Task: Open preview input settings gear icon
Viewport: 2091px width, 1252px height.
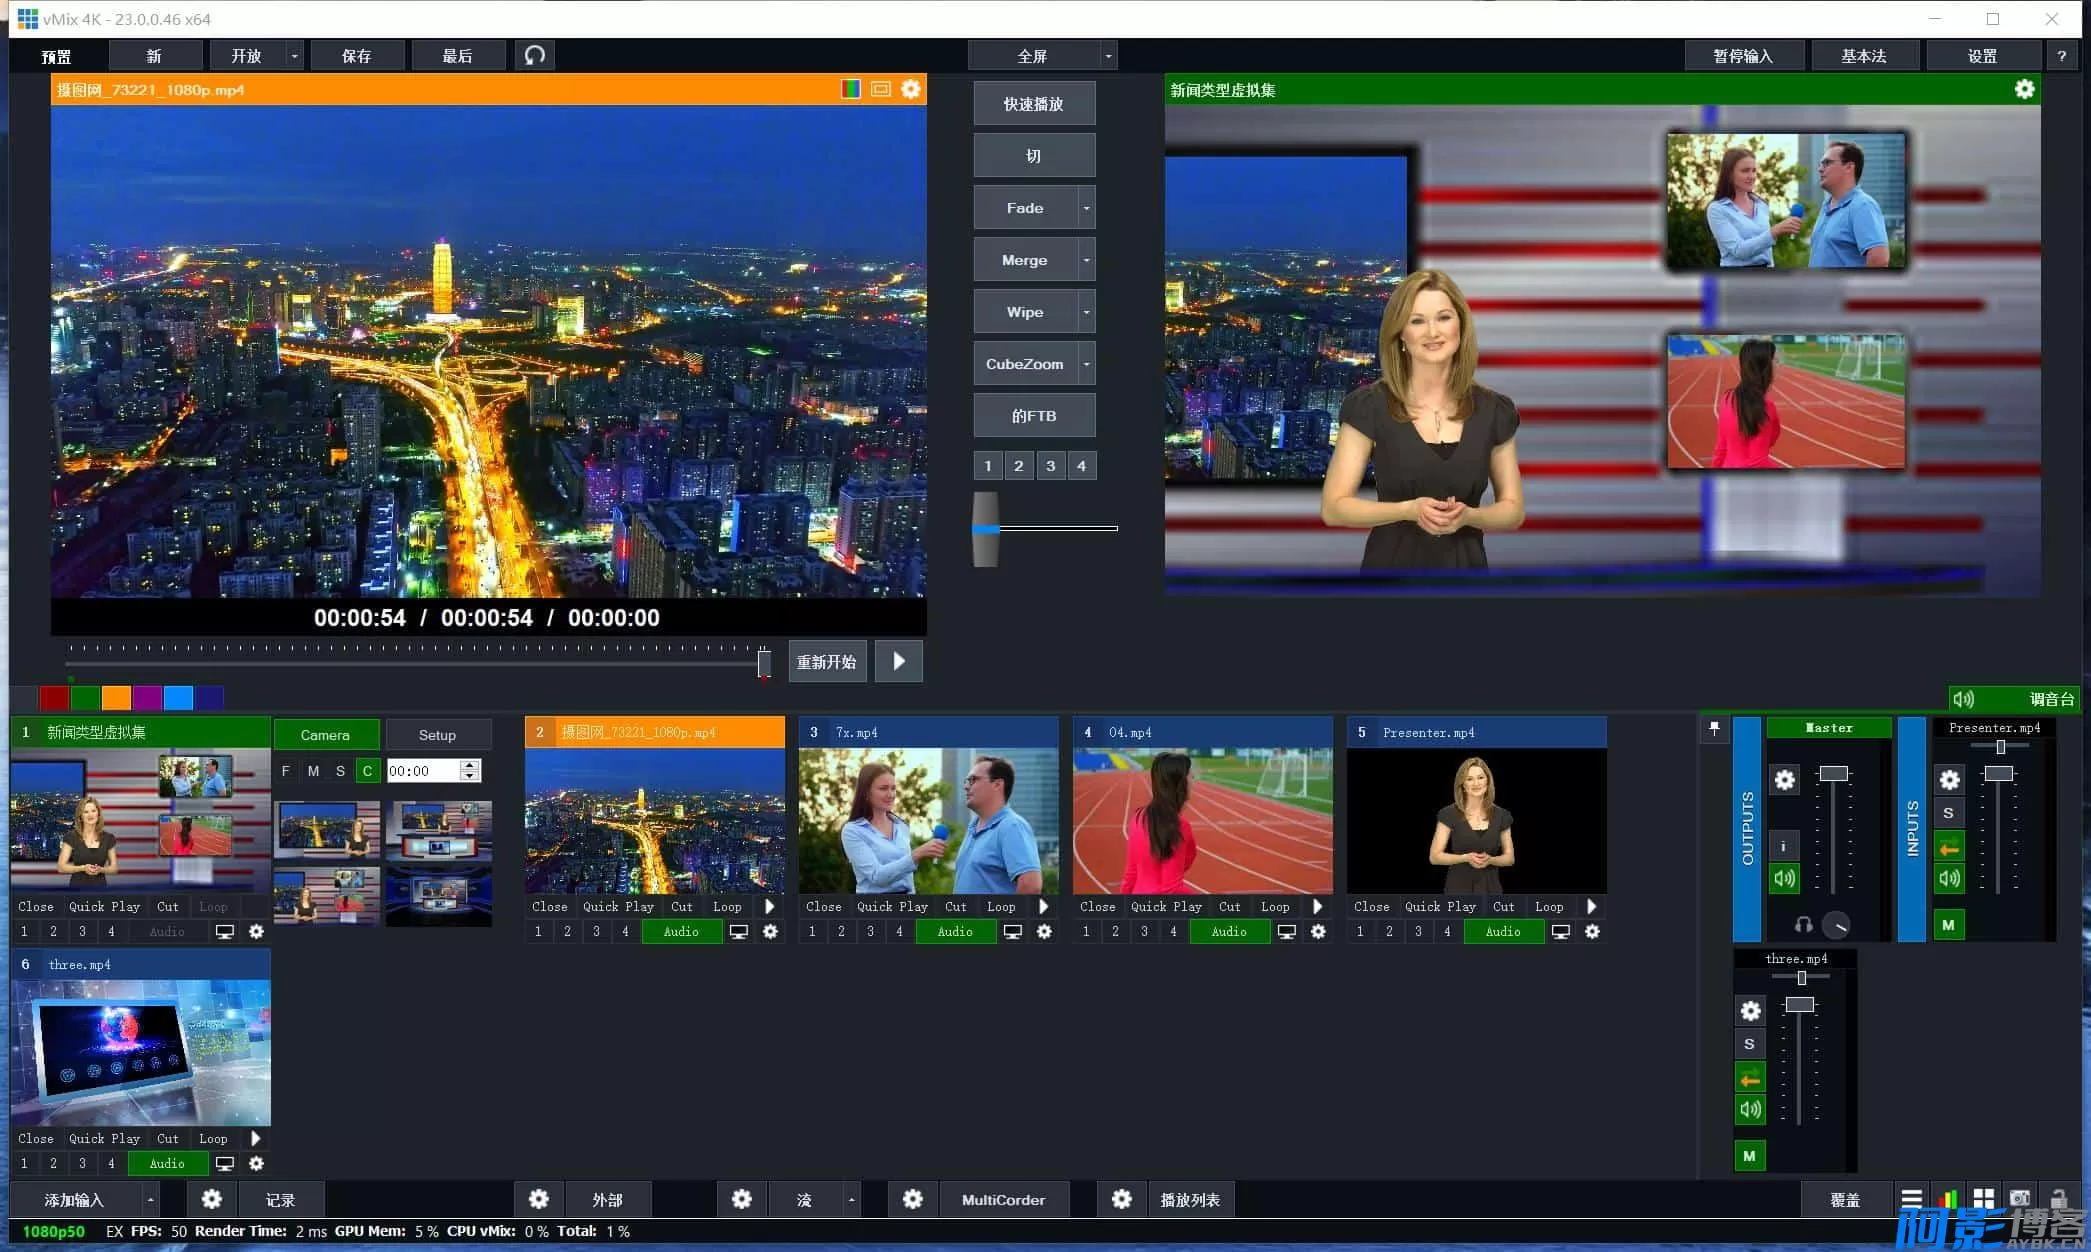Action: [x=910, y=89]
